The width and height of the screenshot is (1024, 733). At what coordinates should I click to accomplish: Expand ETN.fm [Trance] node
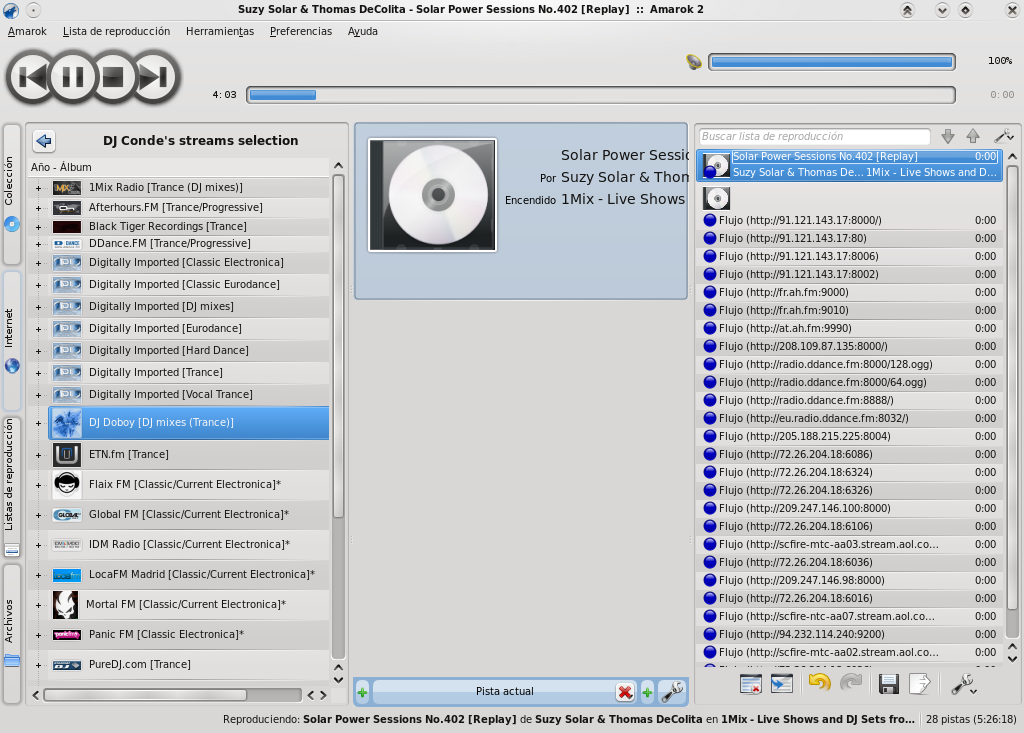coord(39,455)
